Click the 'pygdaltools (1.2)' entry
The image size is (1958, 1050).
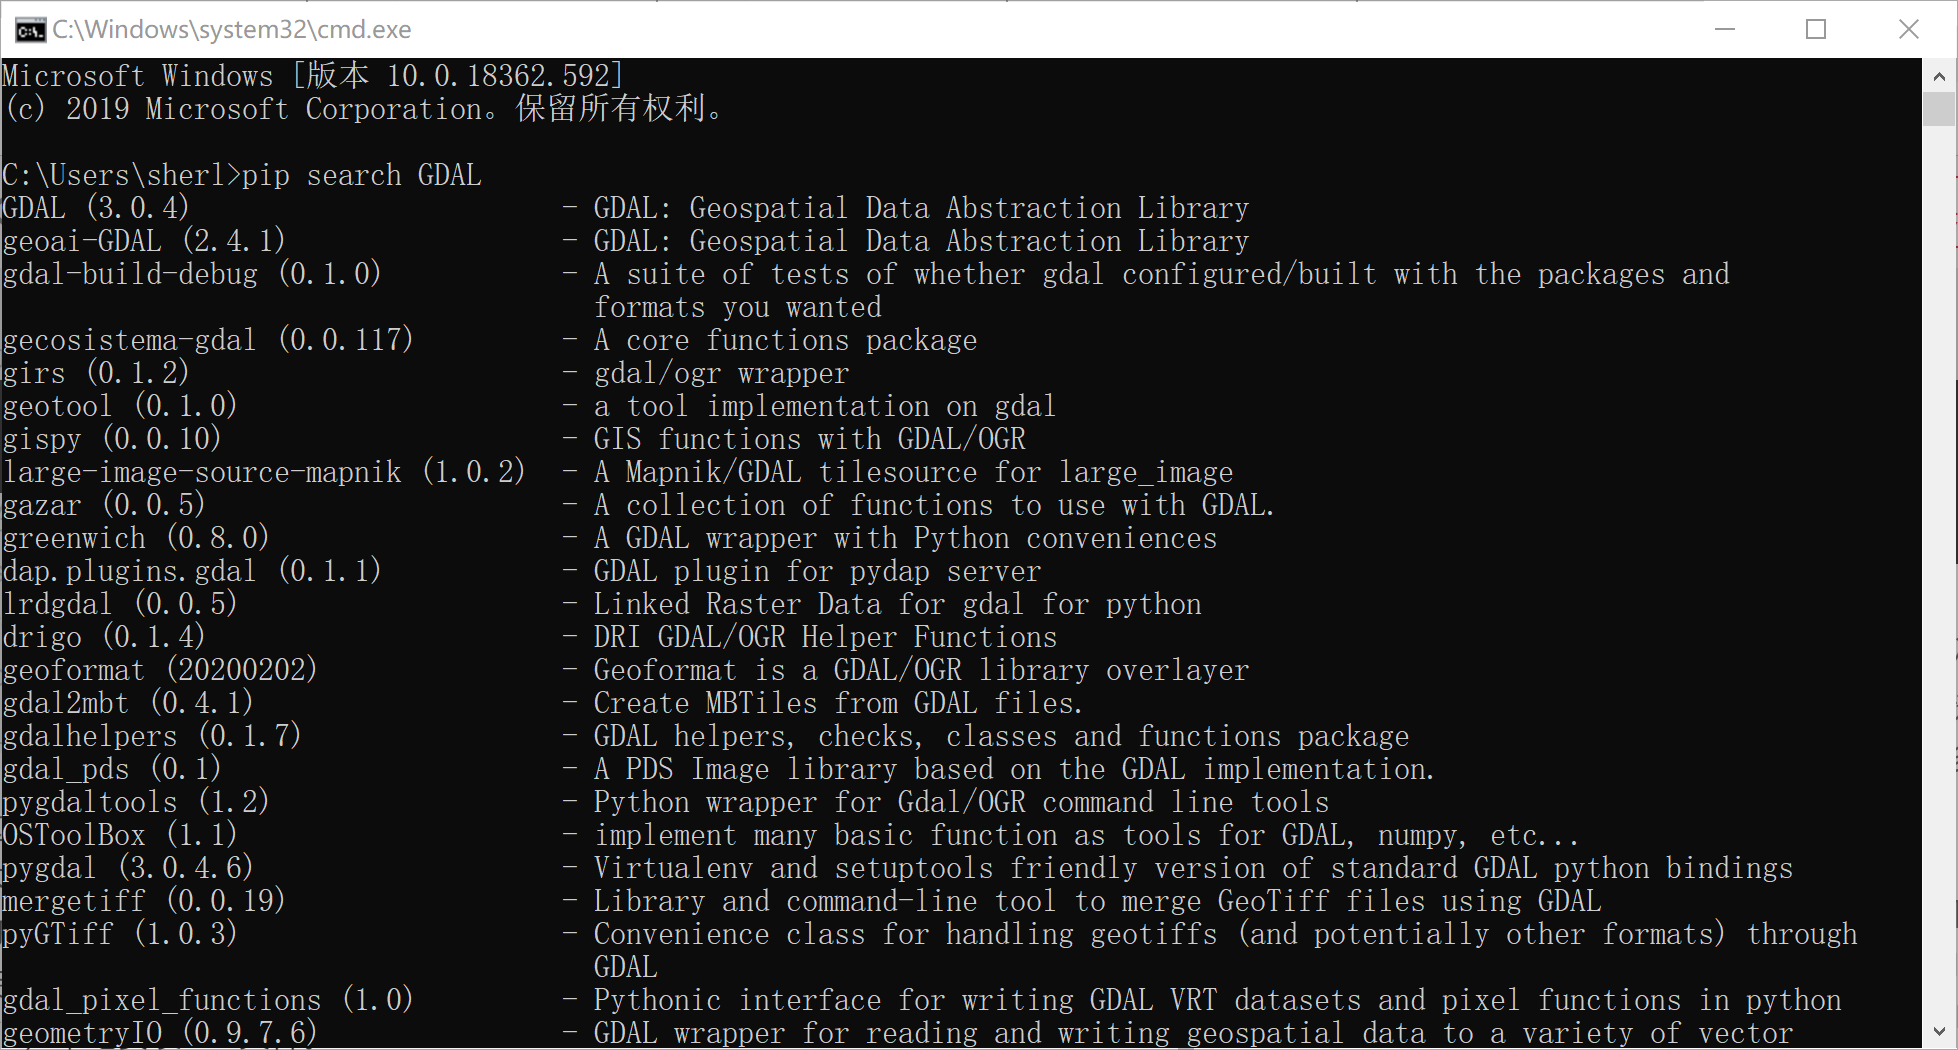click(x=136, y=802)
